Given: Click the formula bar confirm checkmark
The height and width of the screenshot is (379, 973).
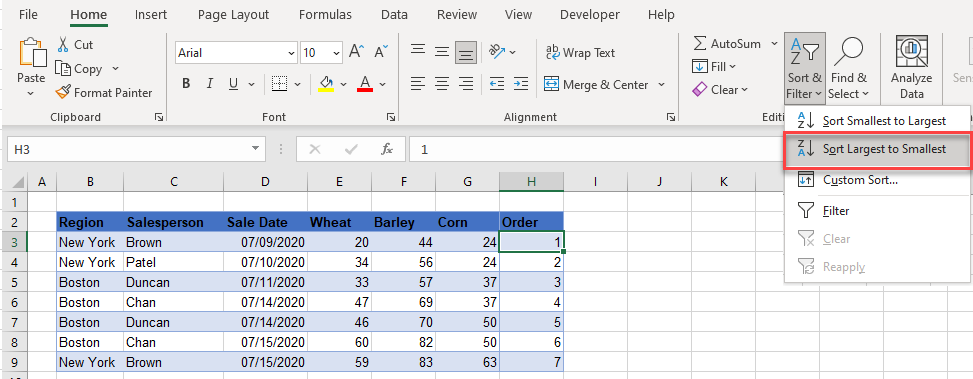Looking at the screenshot, I should 351,149.
